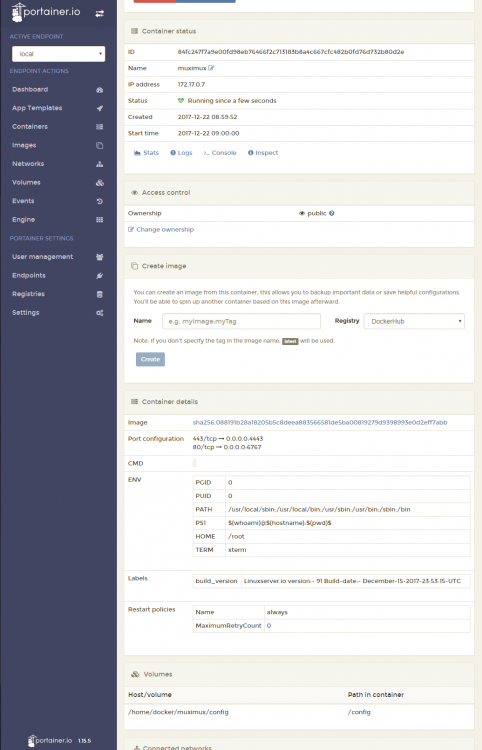
Task: Open the container Console
Action: coord(220,153)
